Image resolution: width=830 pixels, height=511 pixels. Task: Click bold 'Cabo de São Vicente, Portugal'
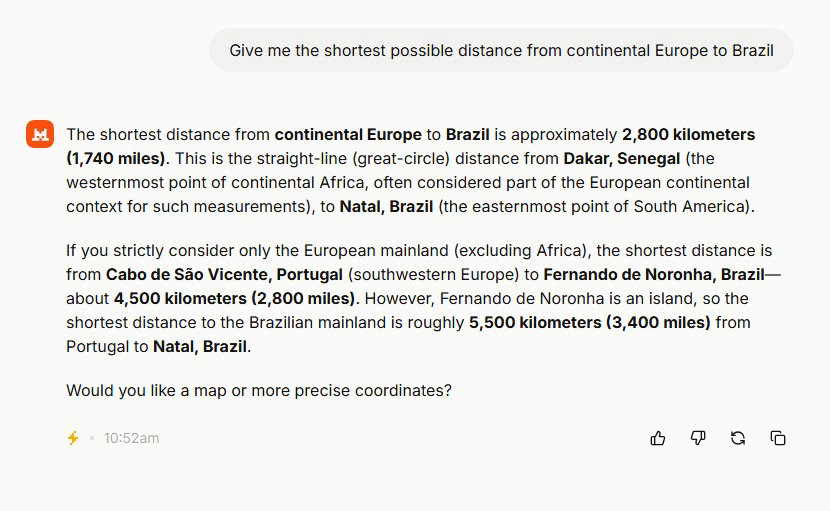[x=224, y=274]
